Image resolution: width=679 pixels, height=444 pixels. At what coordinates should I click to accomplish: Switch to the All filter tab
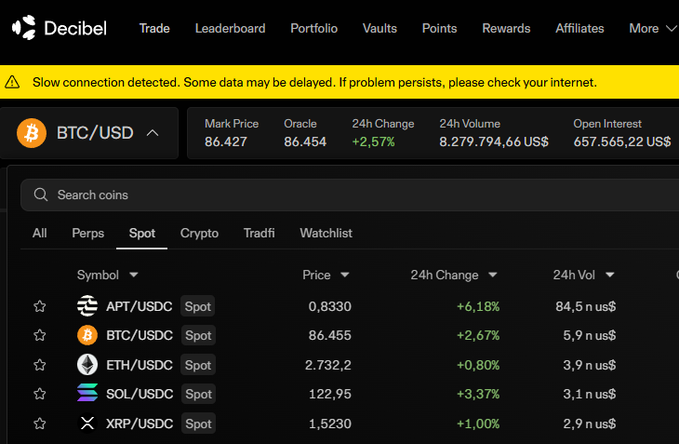point(39,233)
